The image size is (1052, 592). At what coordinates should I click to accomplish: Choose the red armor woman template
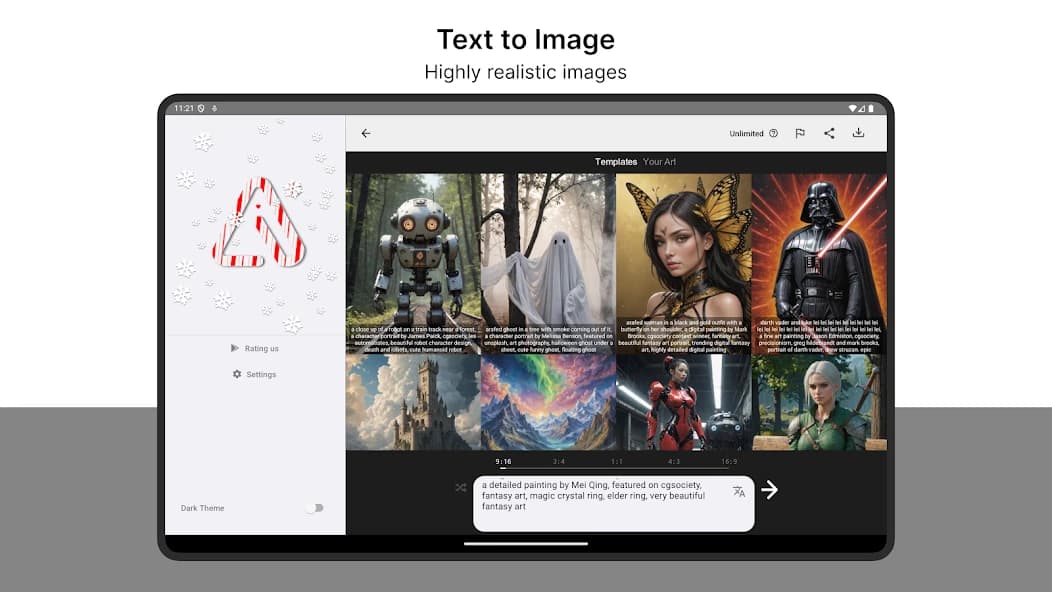pyautogui.click(x=684, y=403)
